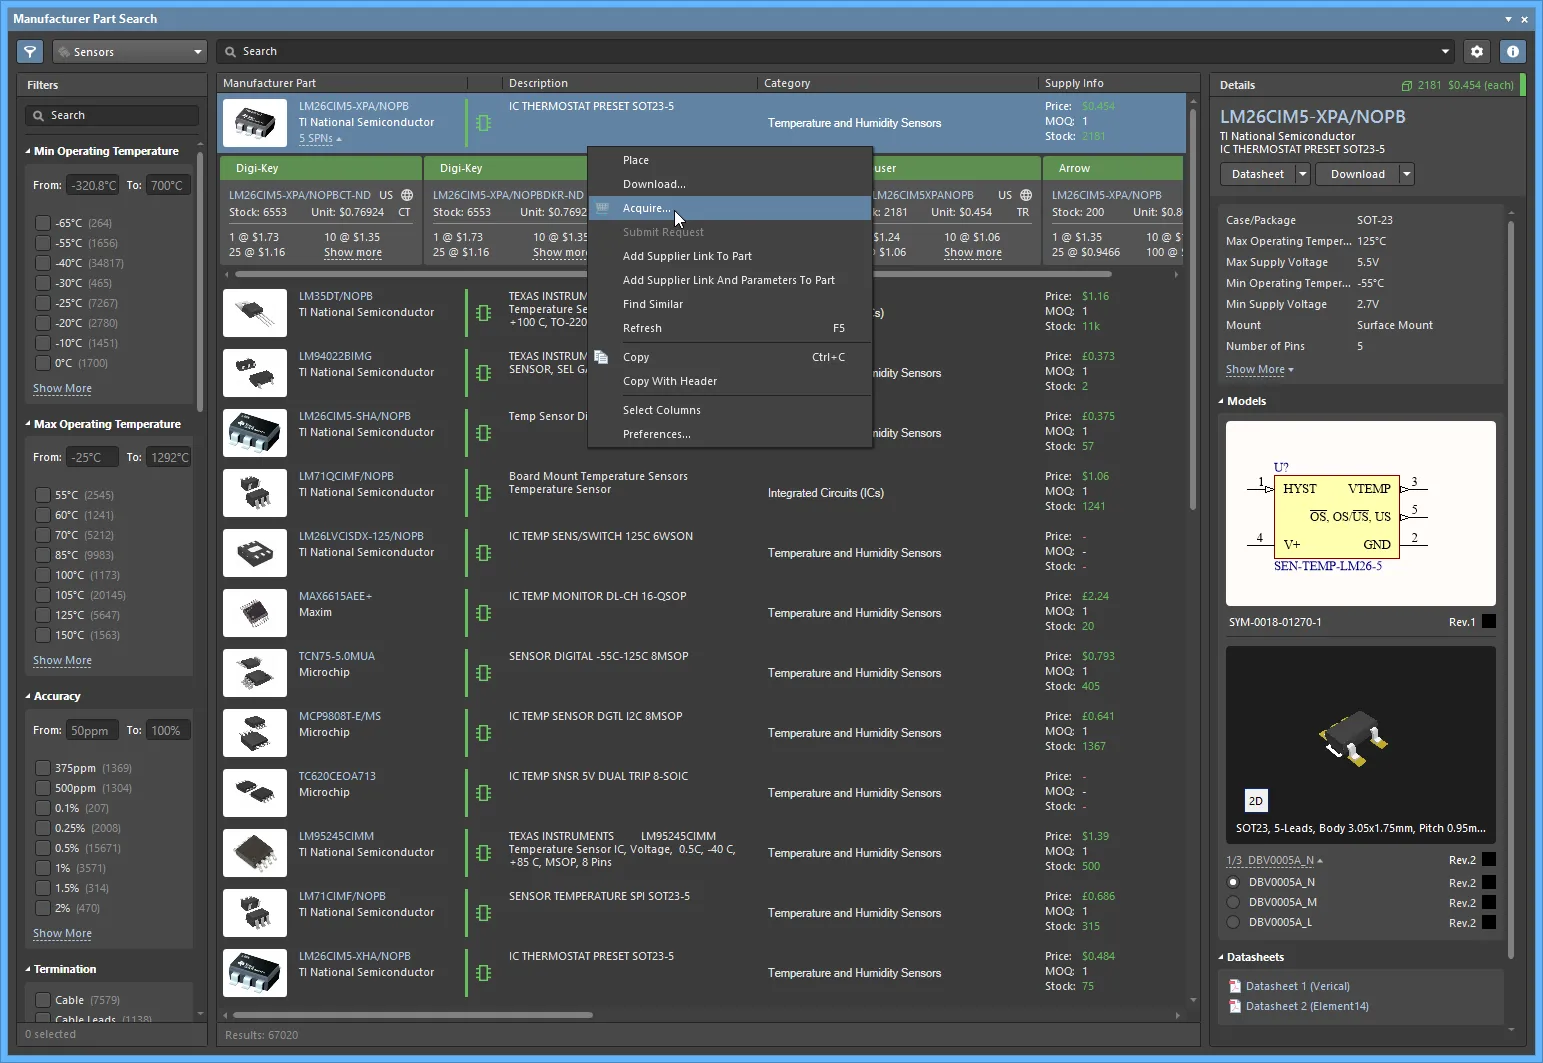Click component icon beside TCN75-5.0MUA
1543x1063 pixels.
(x=484, y=673)
